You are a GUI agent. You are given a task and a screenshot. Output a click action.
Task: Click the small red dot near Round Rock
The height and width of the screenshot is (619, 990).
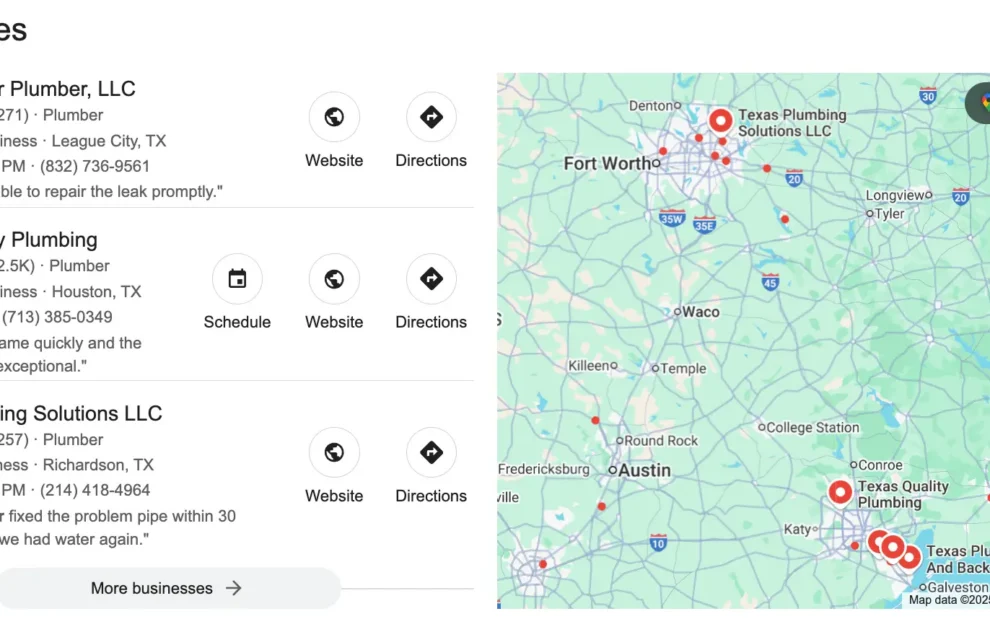(595, 420)
